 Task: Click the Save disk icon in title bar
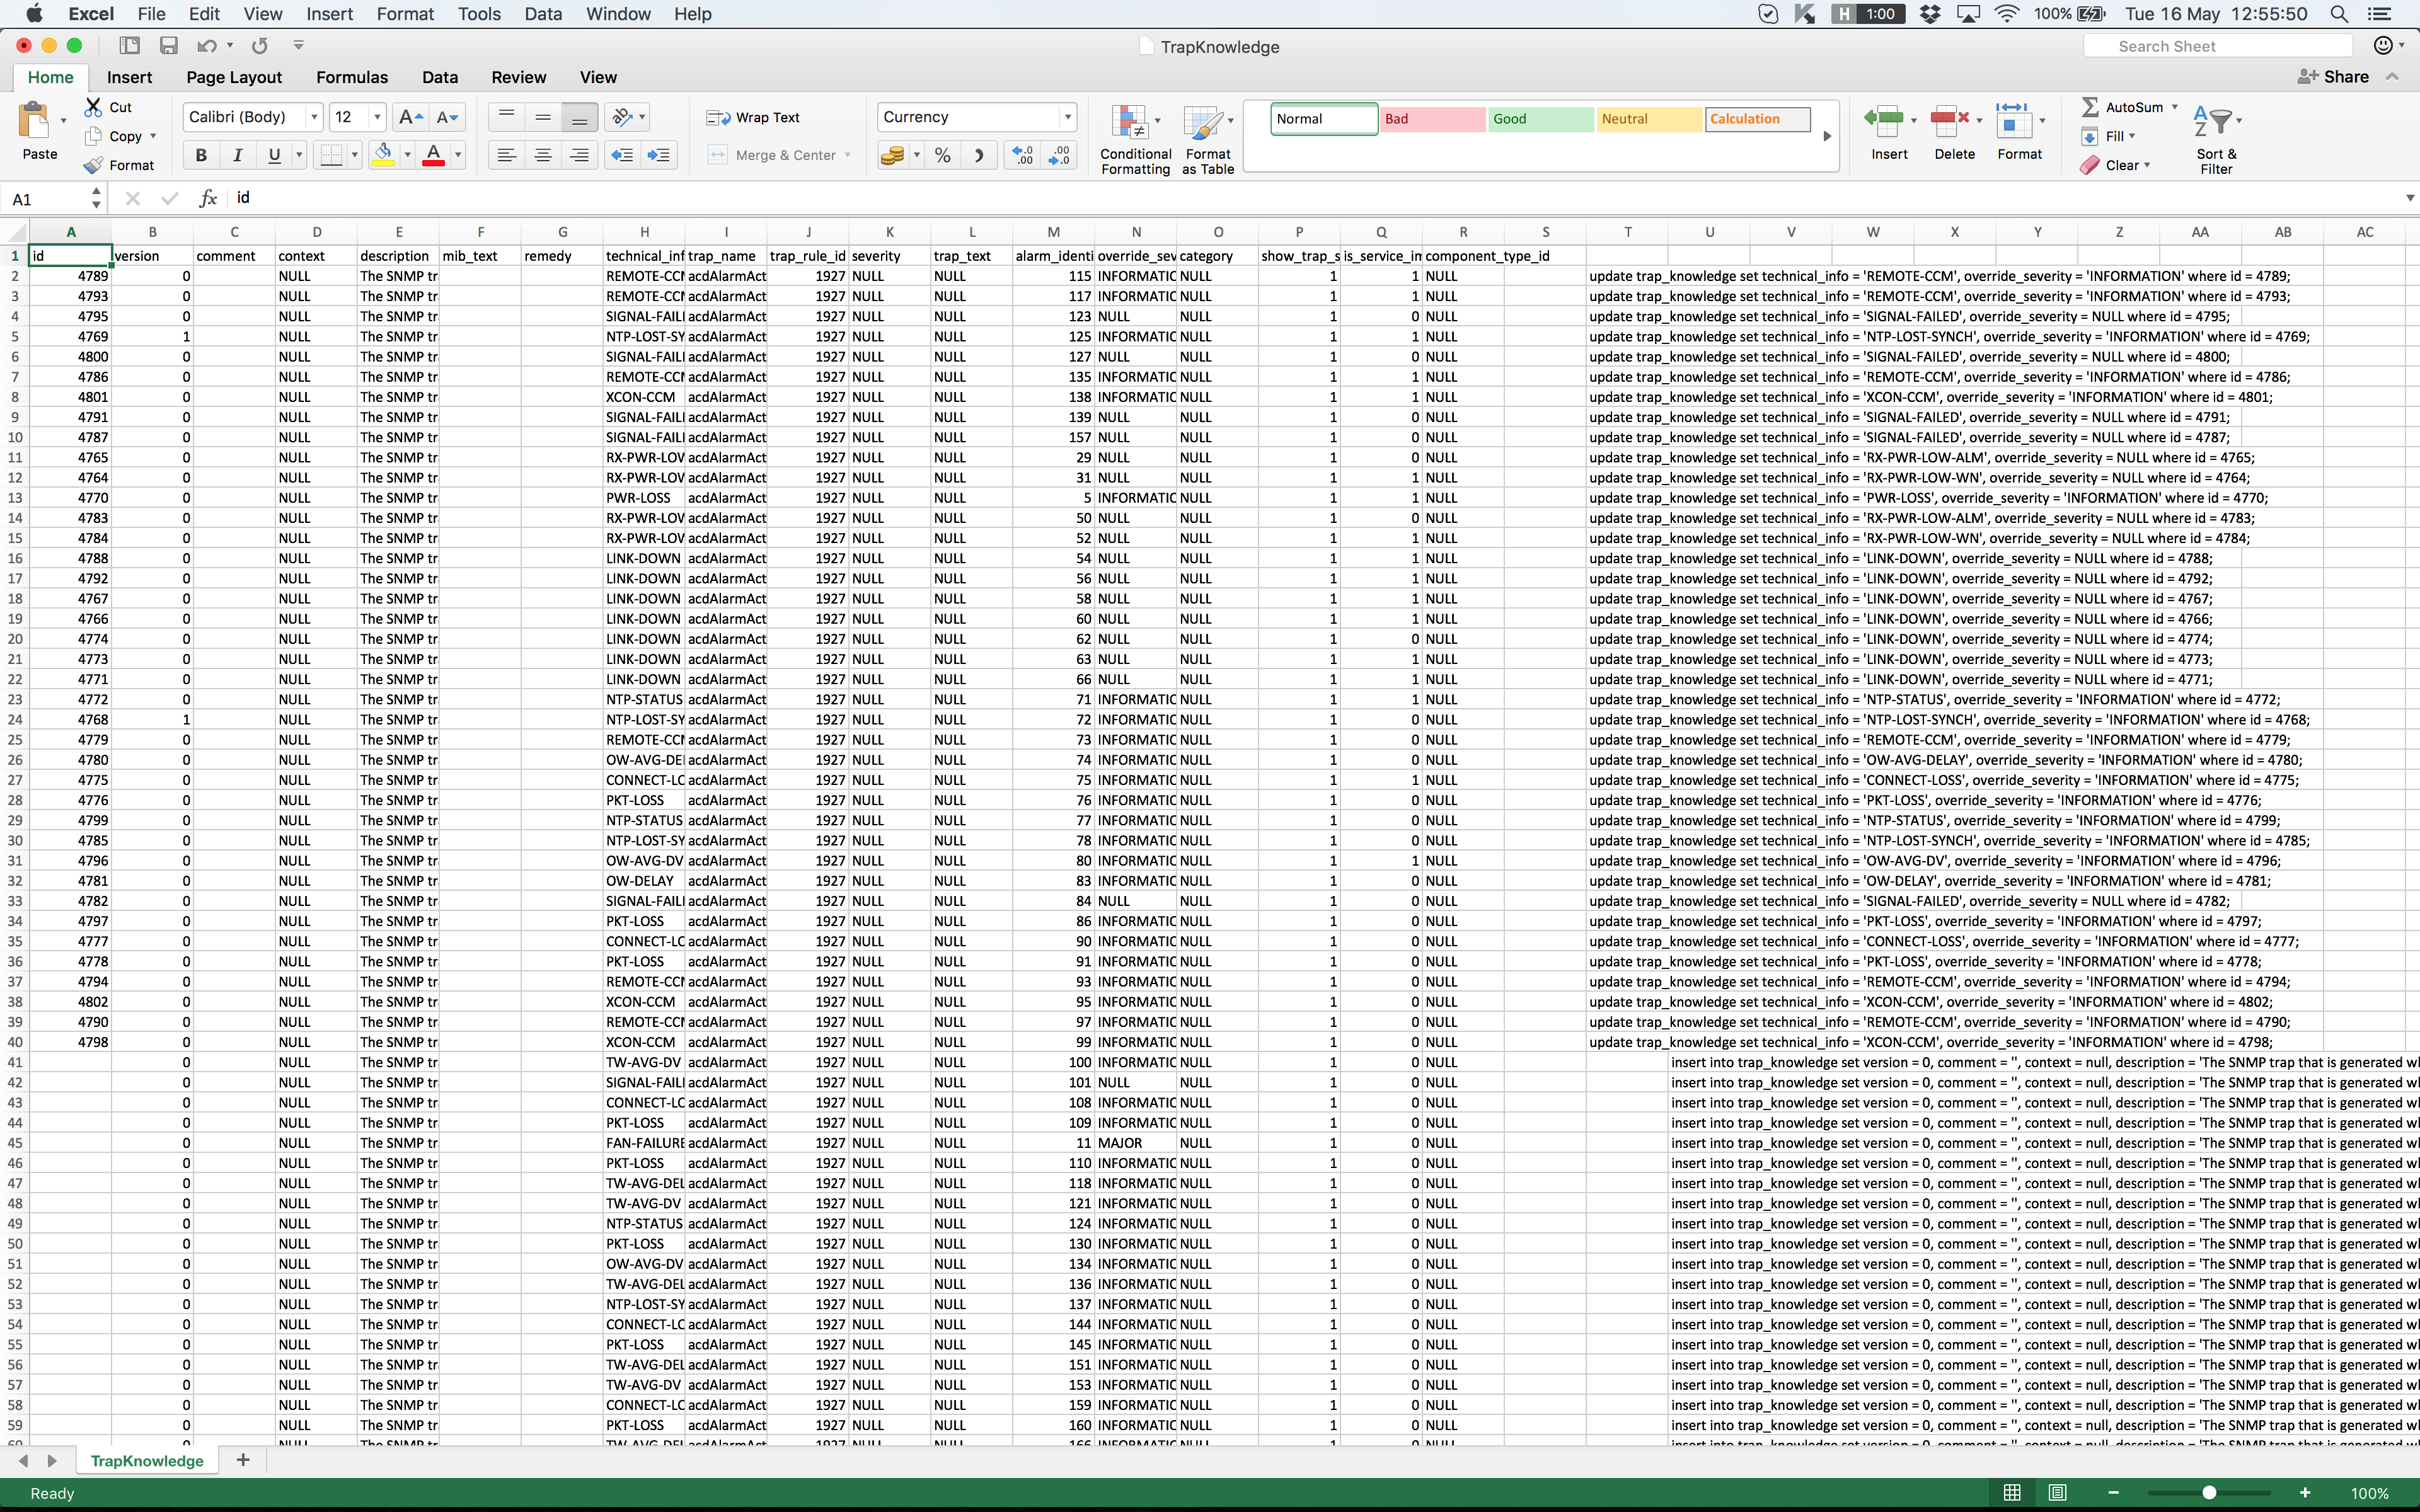[168, 46]
